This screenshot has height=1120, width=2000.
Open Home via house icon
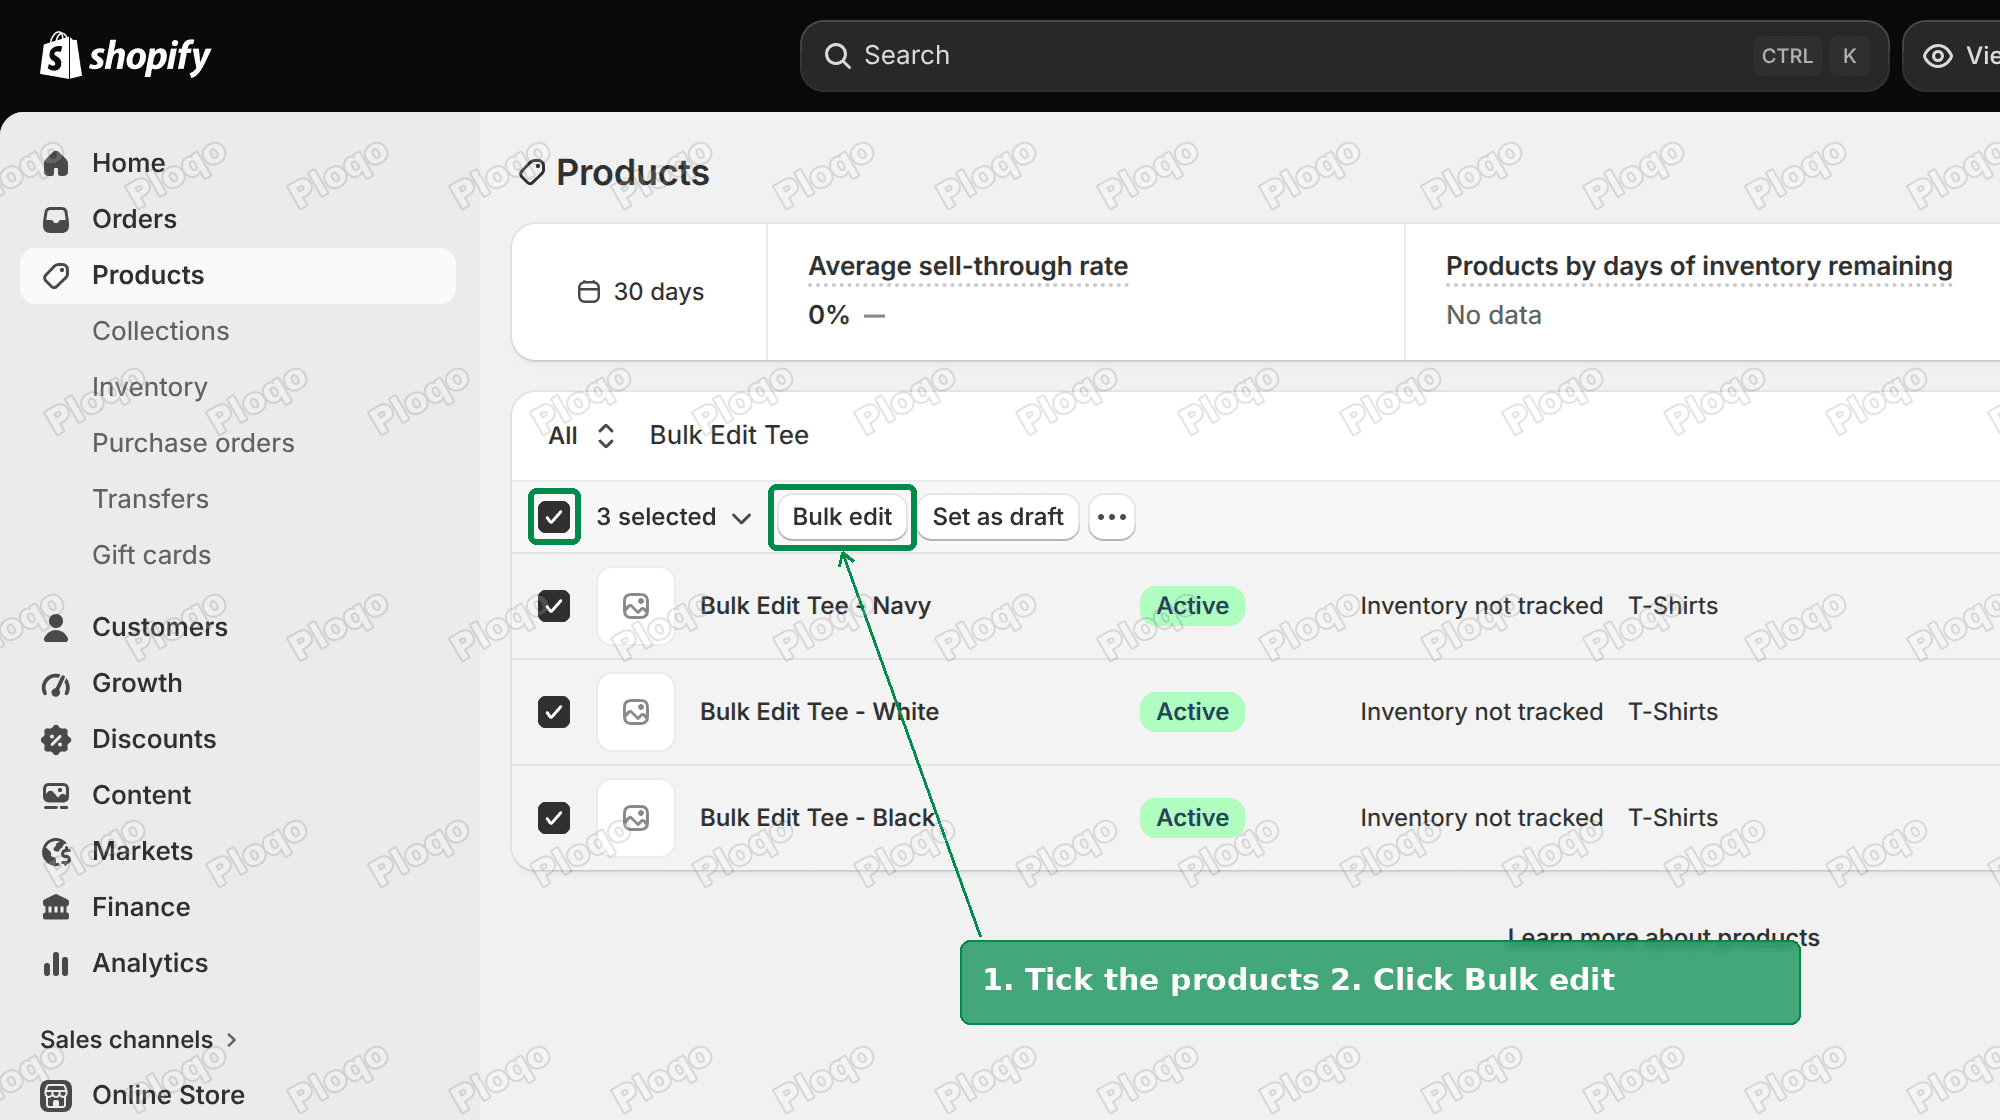click(x=56, y=163)
